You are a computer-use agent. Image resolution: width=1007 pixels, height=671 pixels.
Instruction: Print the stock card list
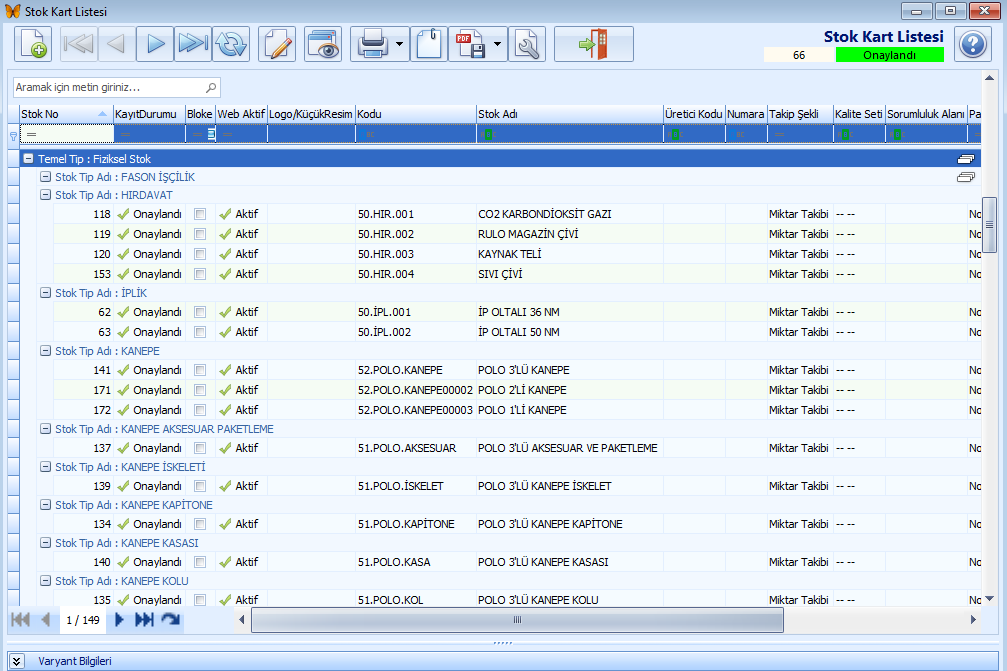372,44
